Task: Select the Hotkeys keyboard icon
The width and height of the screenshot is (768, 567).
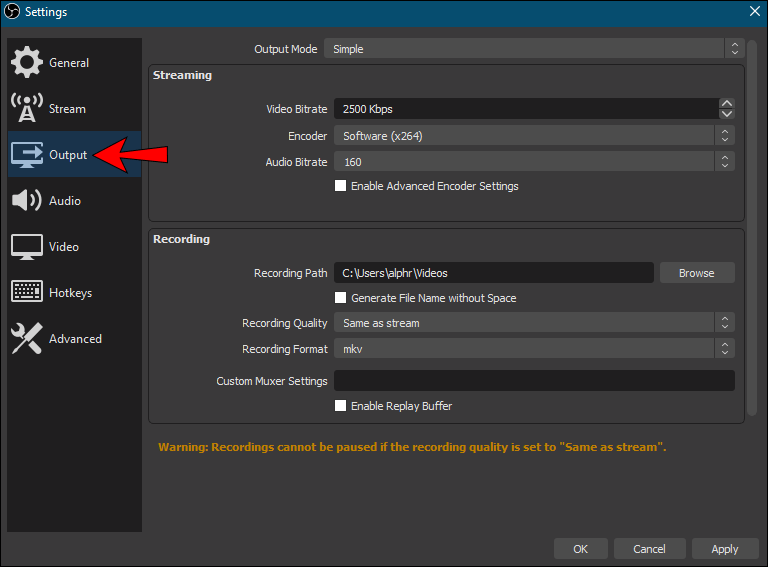Action: point(27,293)
